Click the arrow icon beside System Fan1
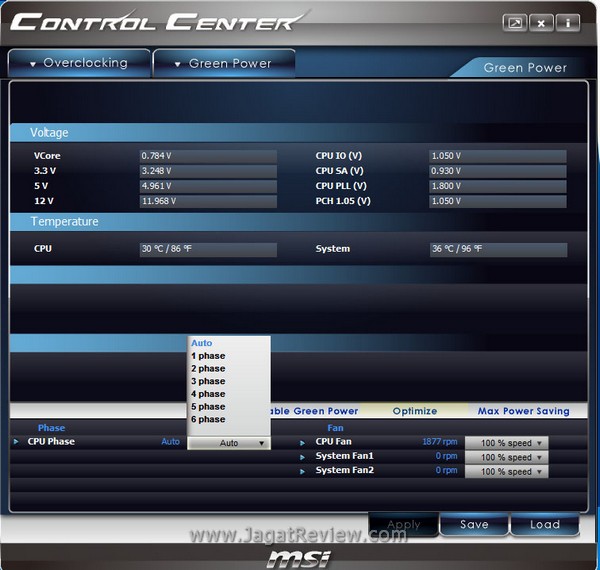The width and height of the screenshot is (600, 570). [x=304, y=456]
